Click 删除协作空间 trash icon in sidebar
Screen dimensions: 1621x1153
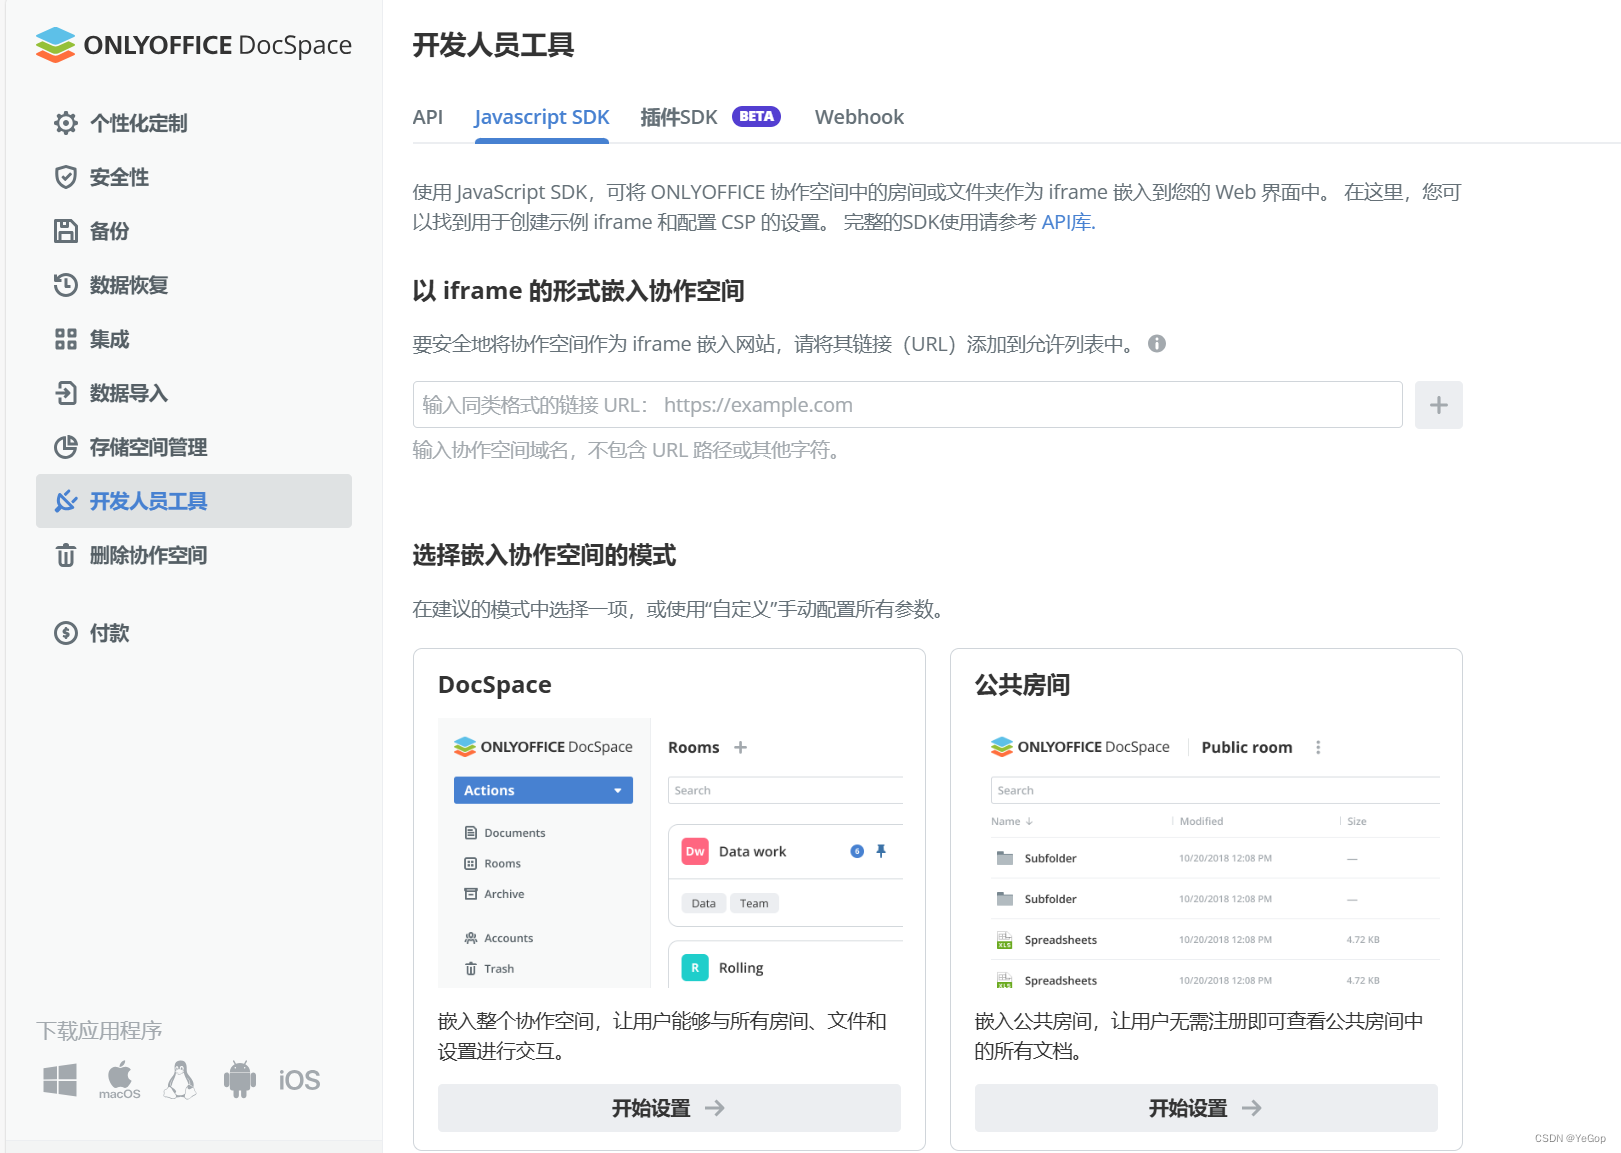(x=66, y=555)
